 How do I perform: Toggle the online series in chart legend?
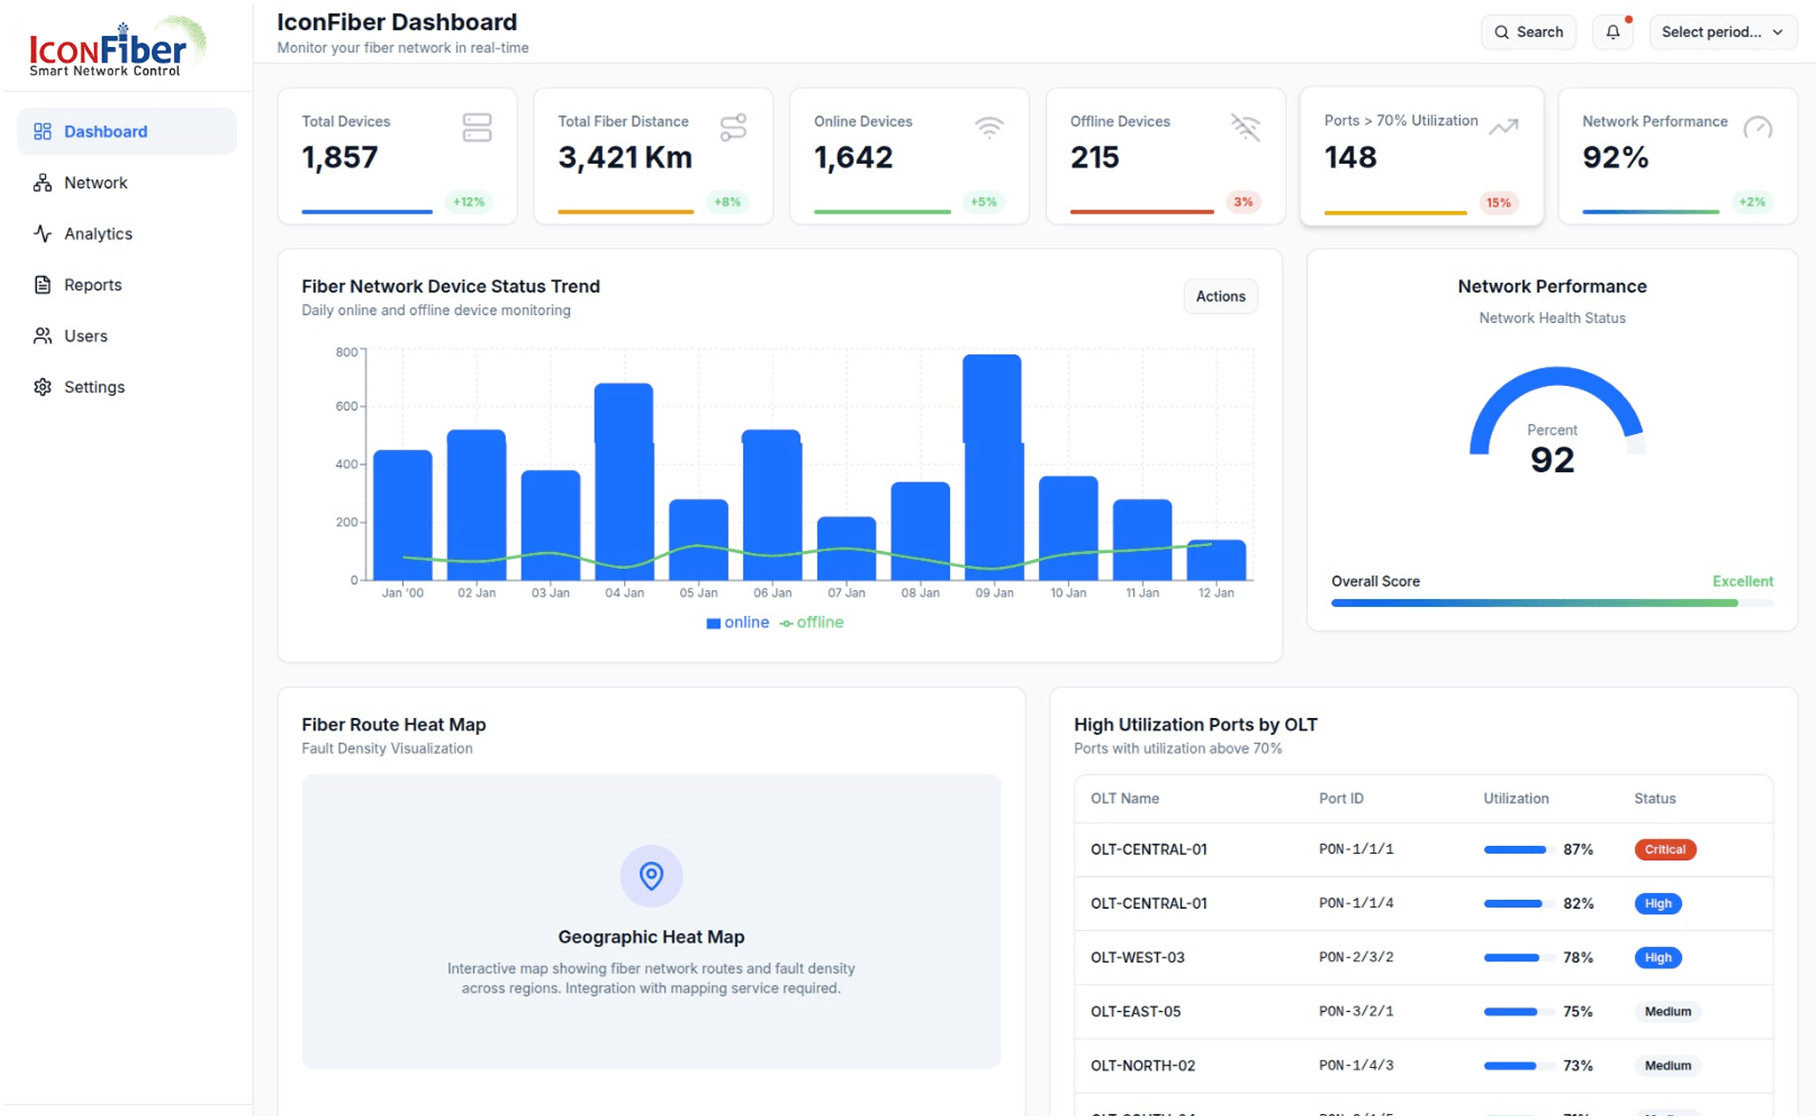click(738, 623)
